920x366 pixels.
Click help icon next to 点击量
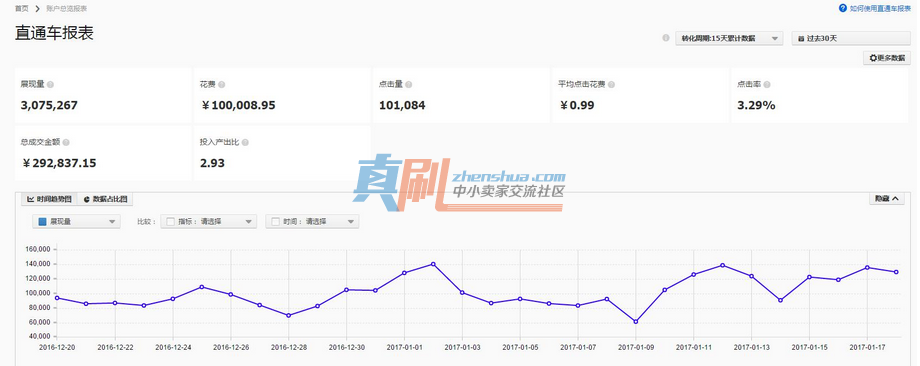[x=408, y=84]
